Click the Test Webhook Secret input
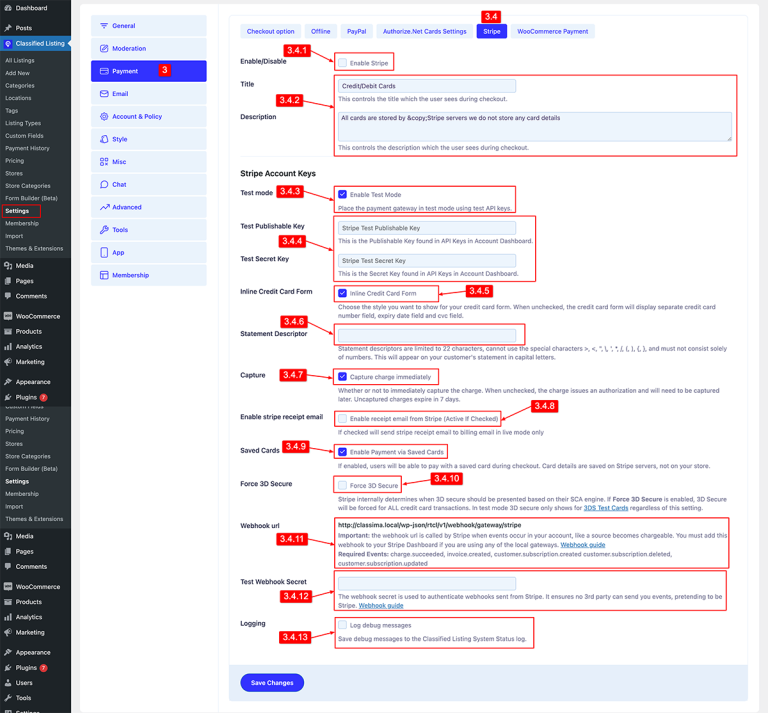The height and width of the screenshot is (713, 768). (x=427, y=583)
